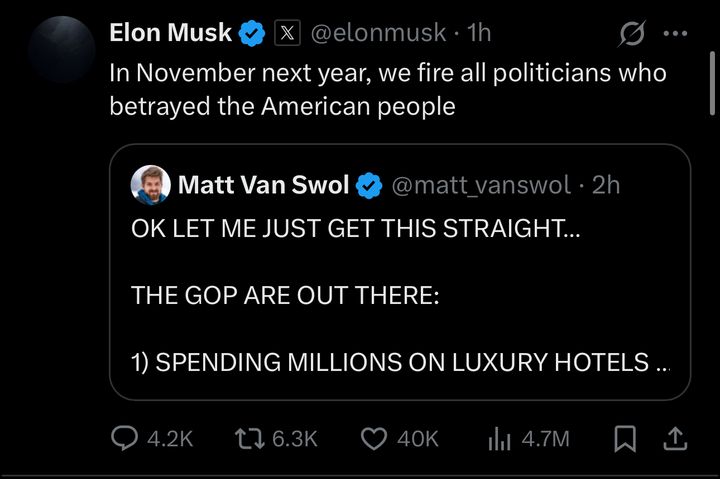Reply using the comment bubble icon

click(124, 438)
